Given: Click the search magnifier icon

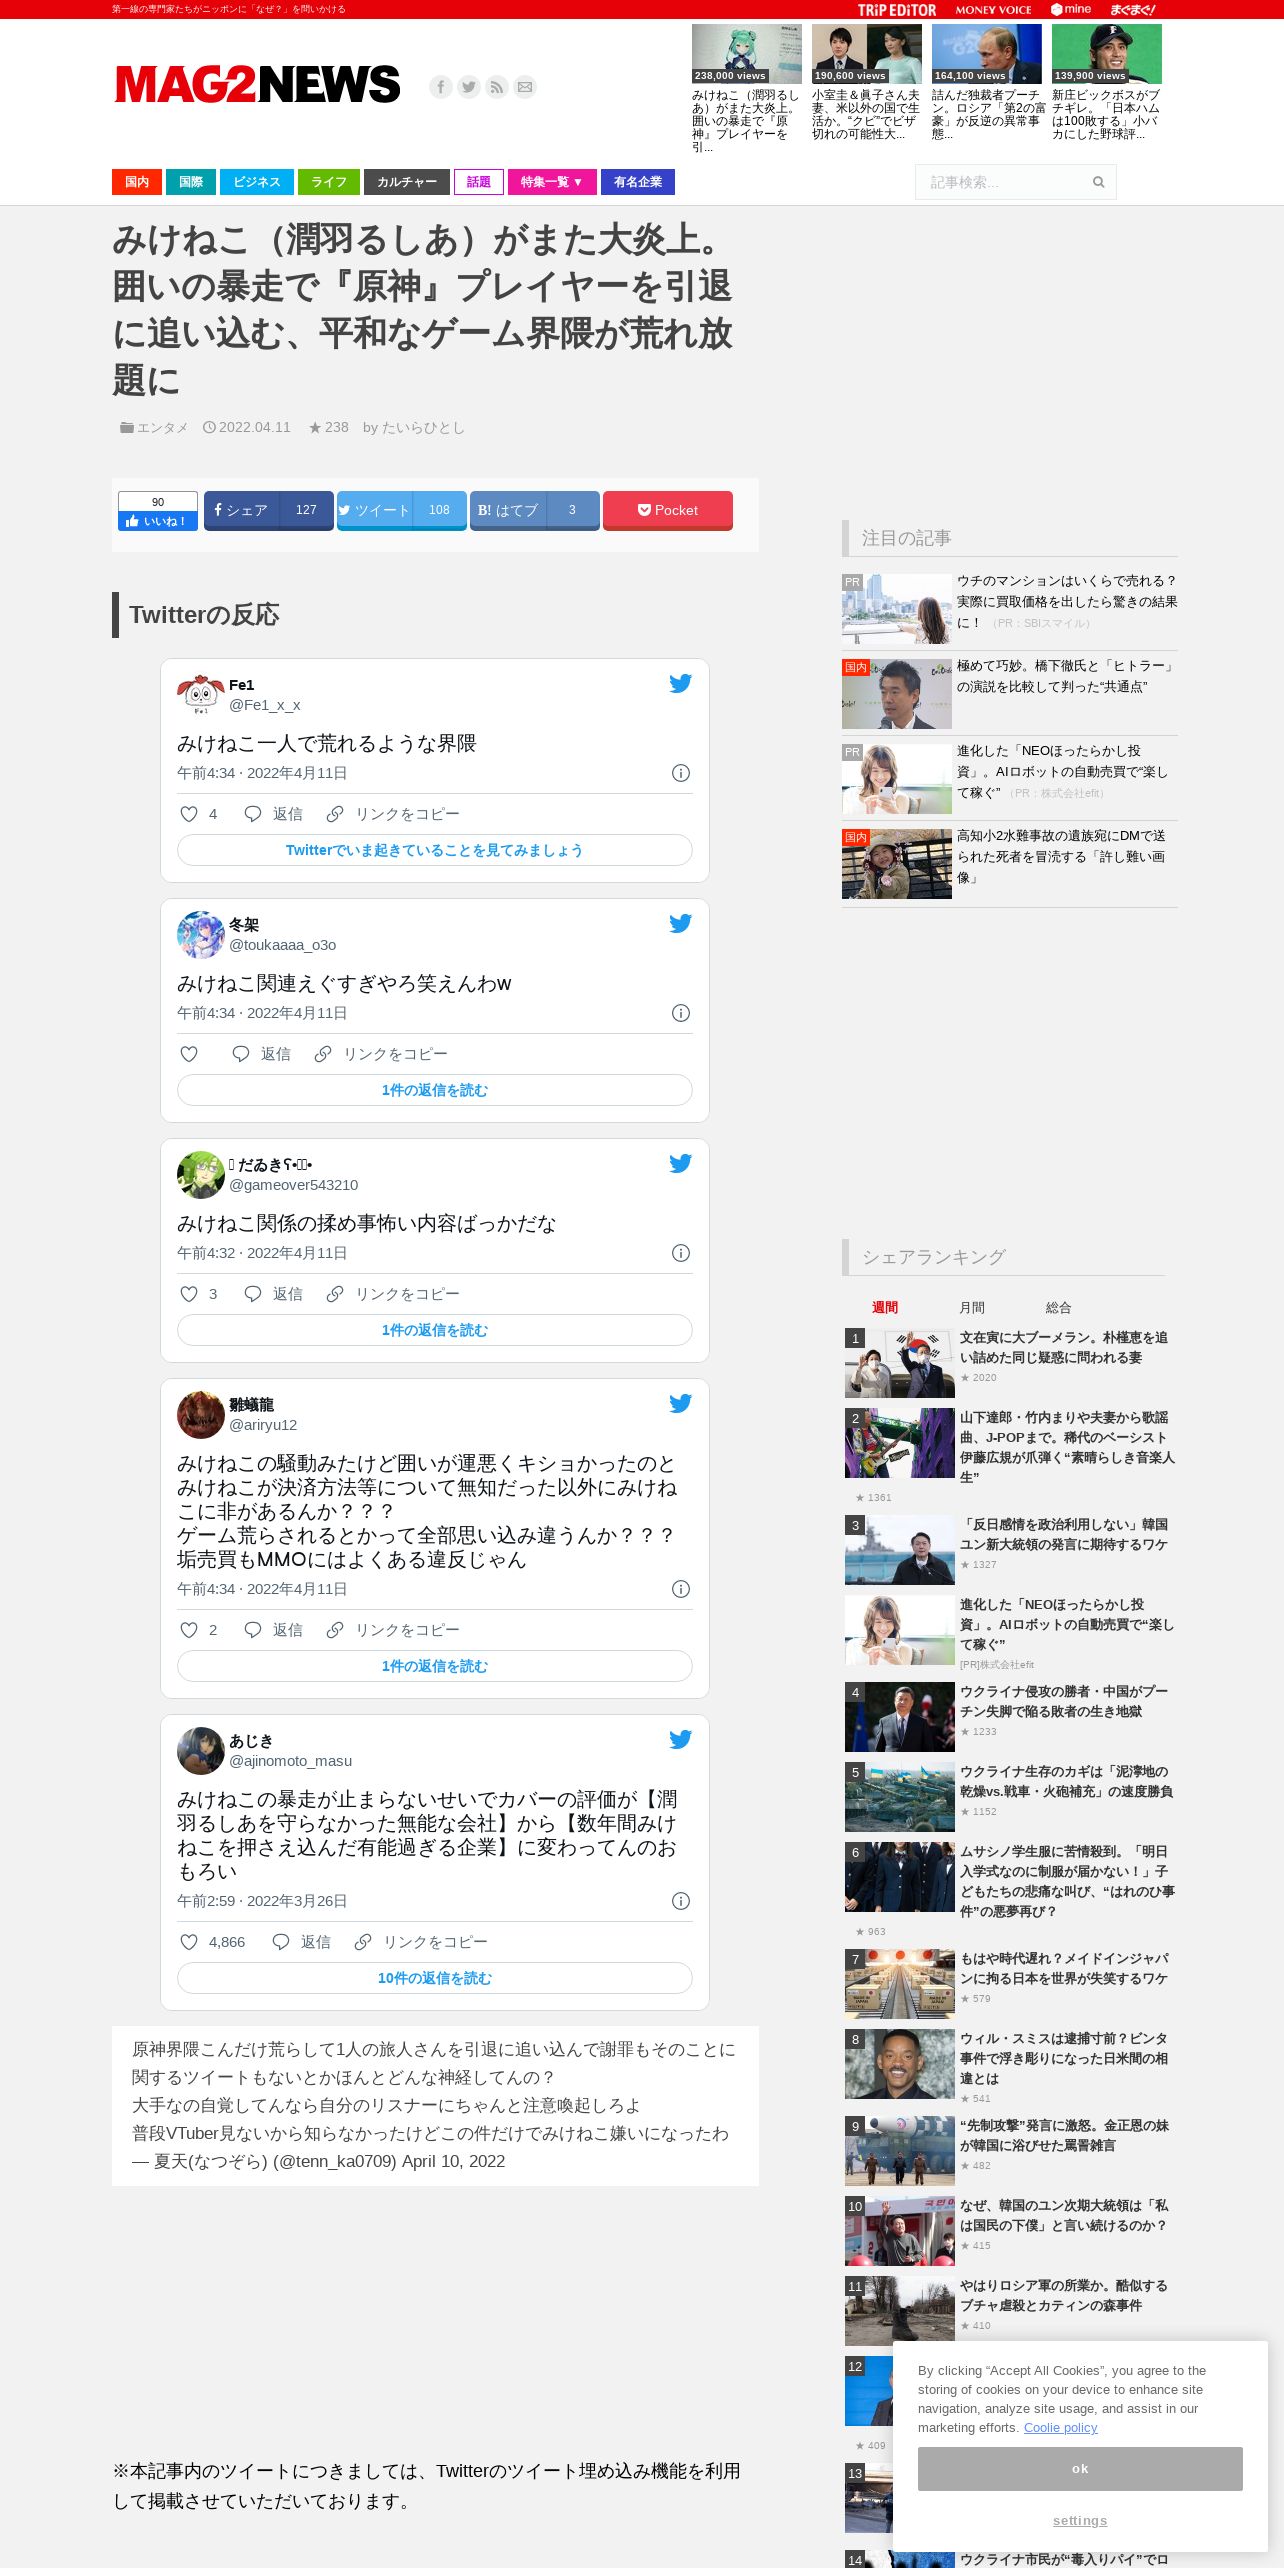Looking at the screenshot, I should tap(1098, 182).
